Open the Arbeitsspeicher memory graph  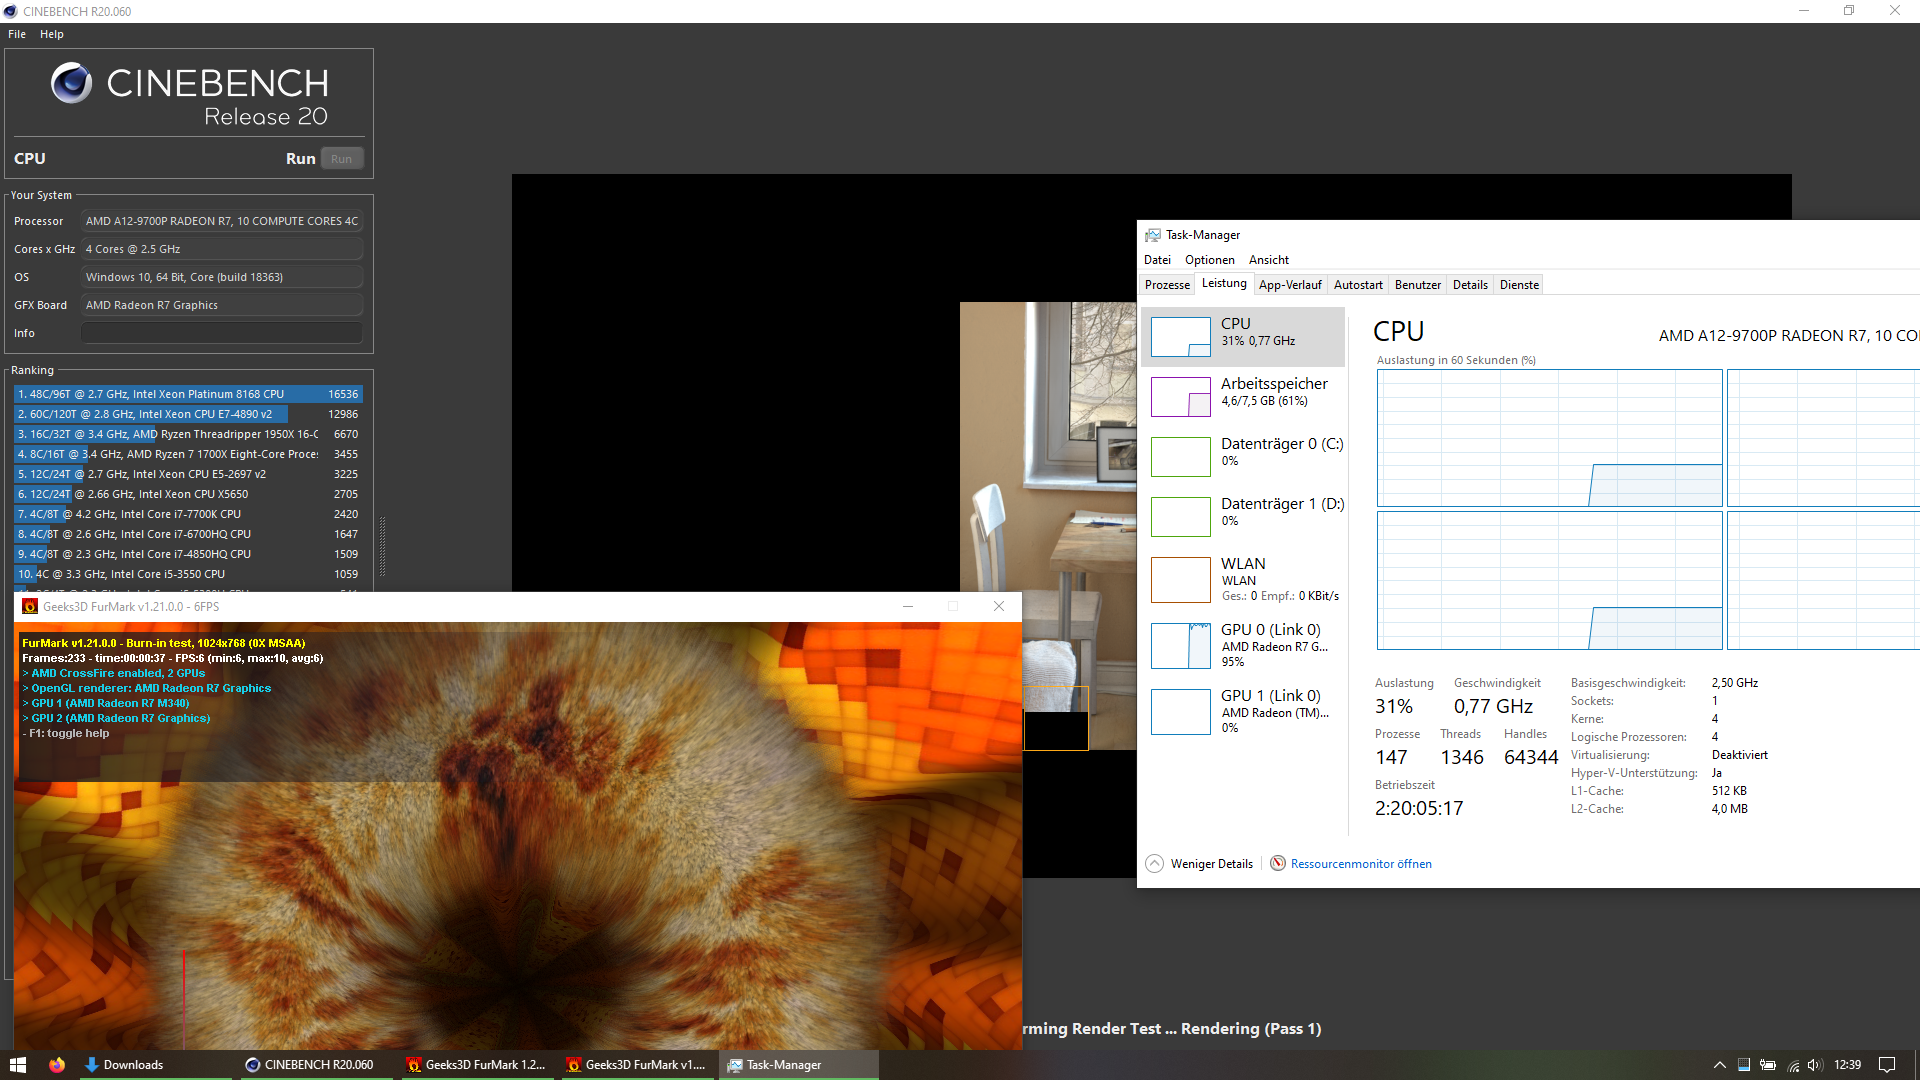(x=1180, y=396)
